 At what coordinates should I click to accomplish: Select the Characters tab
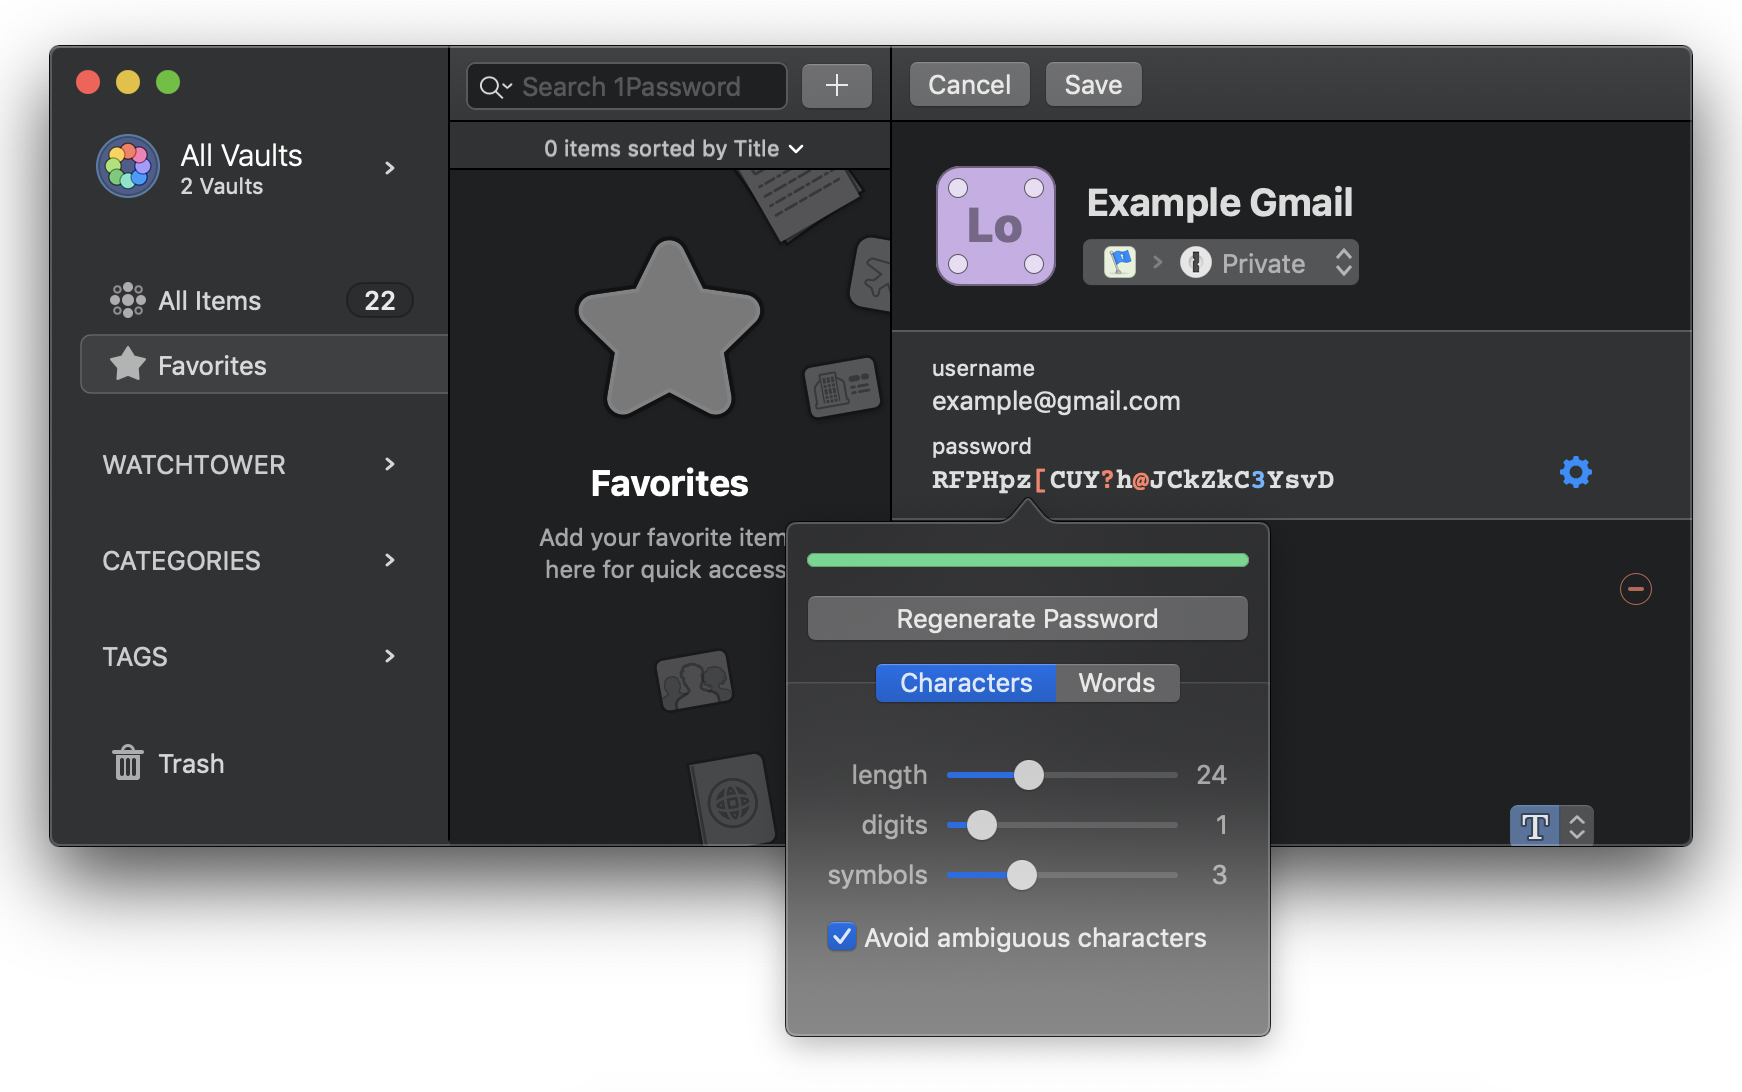[966, 683]
